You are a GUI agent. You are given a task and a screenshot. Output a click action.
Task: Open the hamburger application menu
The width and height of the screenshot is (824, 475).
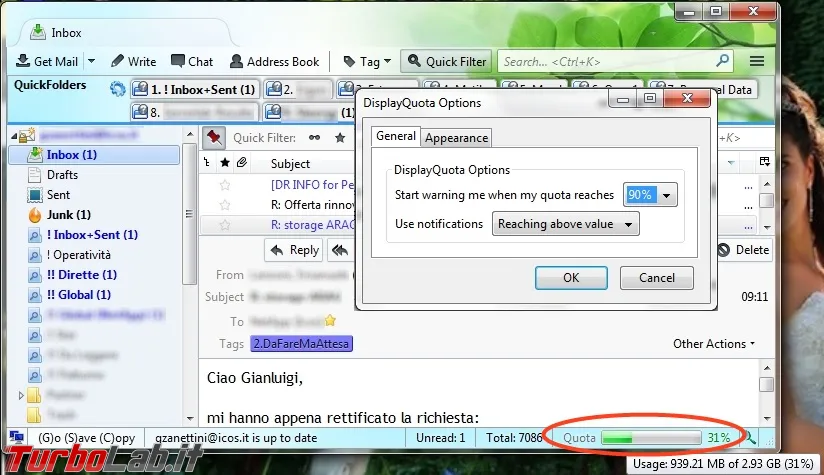pyautogui.click(x=757, y=61)
